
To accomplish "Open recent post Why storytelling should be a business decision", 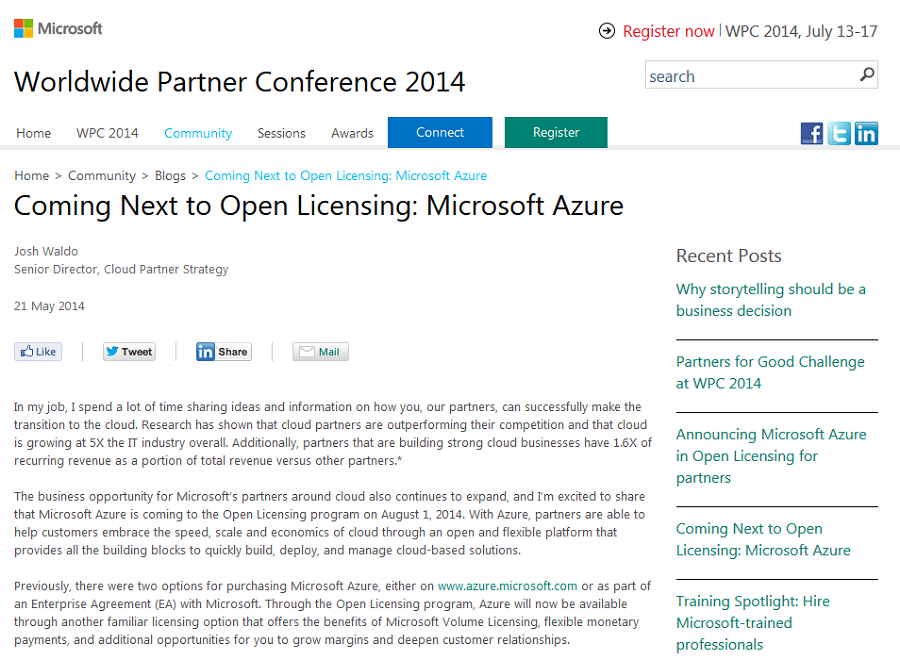I will pyautogui.click(x=771, y=300).
